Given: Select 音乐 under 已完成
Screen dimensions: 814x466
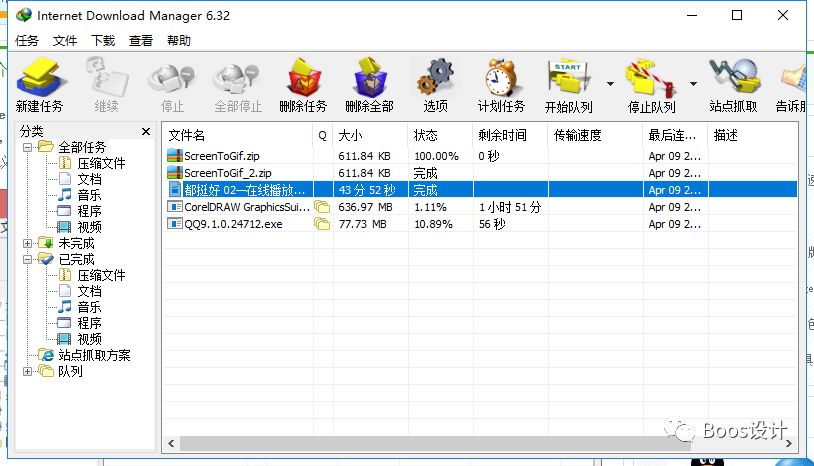Looking at the screenshot, I should (89, 307).
